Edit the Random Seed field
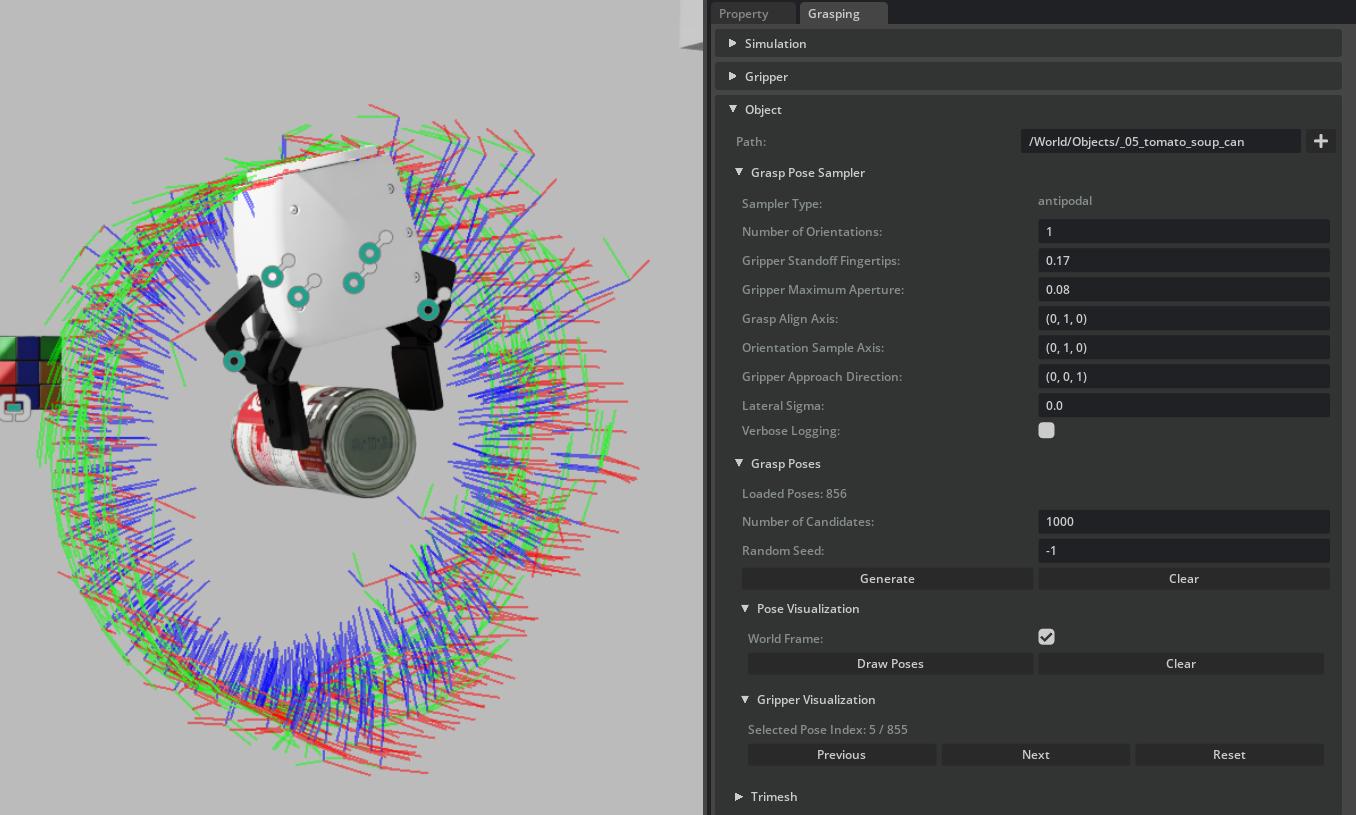This screenshot has width=1356, height=815. tap(1184, 550)
